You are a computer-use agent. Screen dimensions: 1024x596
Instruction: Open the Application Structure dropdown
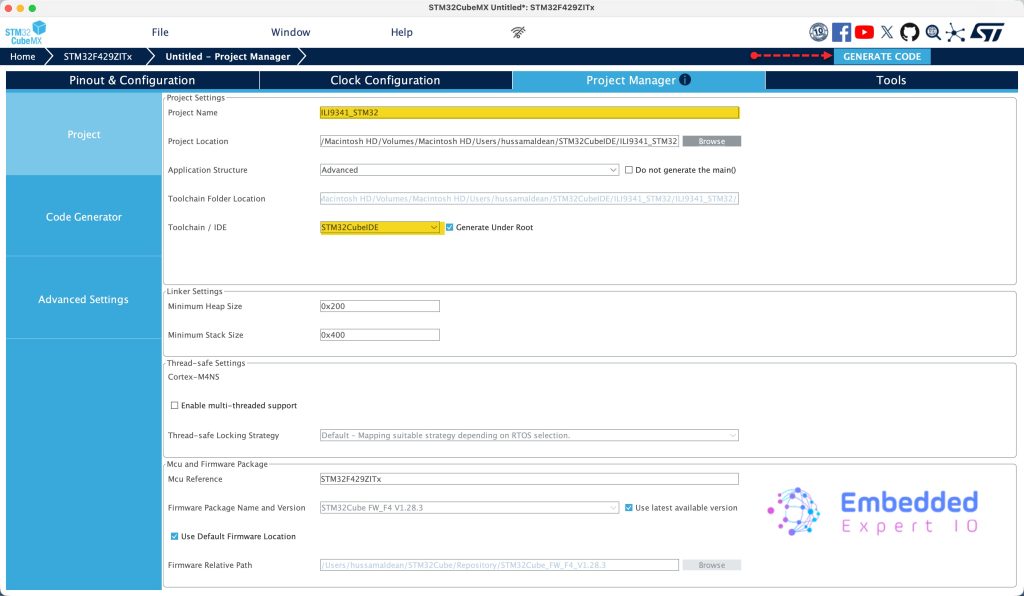click(469, 170)
